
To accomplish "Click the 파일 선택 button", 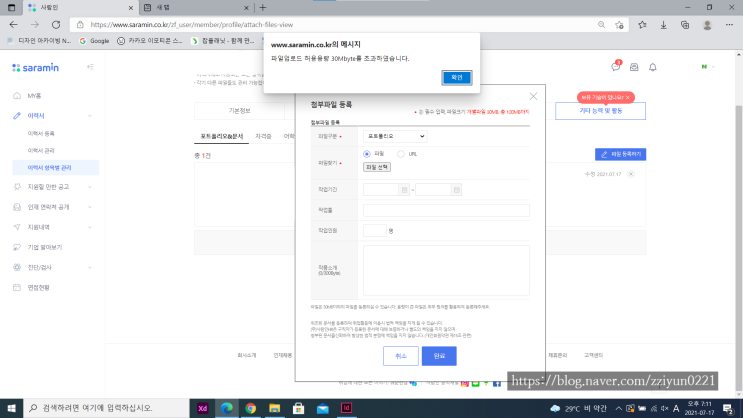I will pyautogui.click(x=377, y=167).
